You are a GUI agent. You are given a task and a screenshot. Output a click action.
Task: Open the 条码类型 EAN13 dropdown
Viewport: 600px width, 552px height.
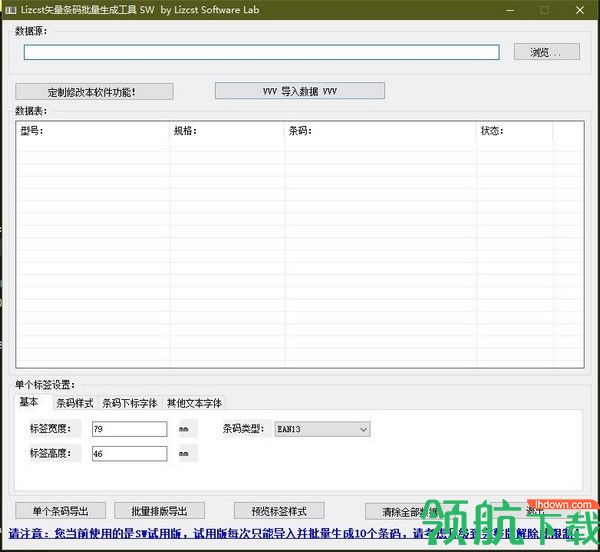click(x=322, y=429)
